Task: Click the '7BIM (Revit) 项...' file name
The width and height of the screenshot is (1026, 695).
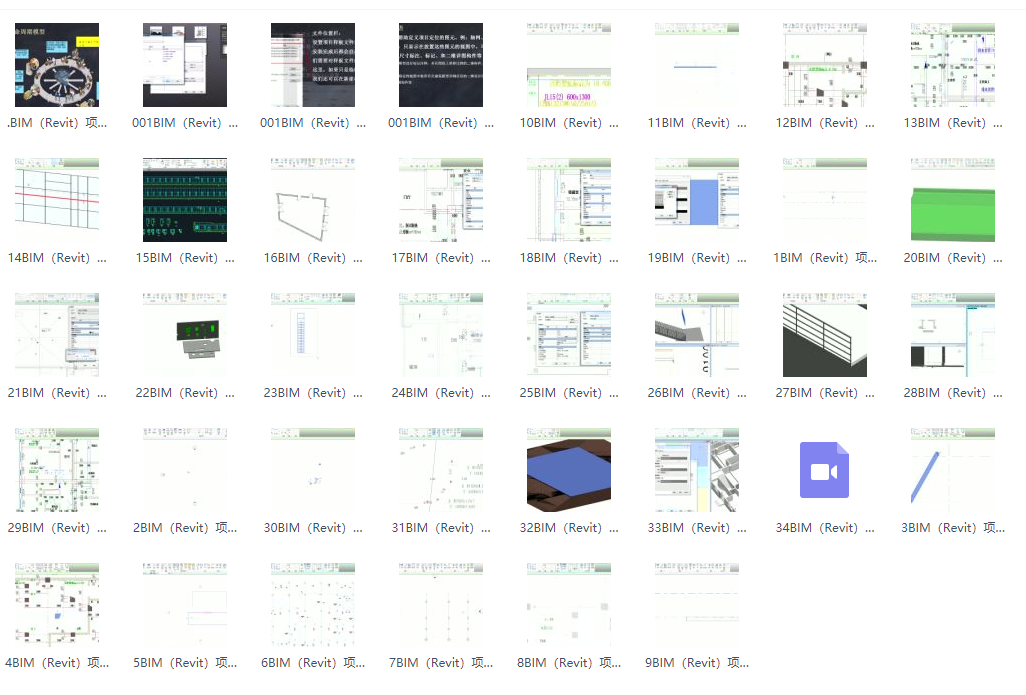Action: 441,663
